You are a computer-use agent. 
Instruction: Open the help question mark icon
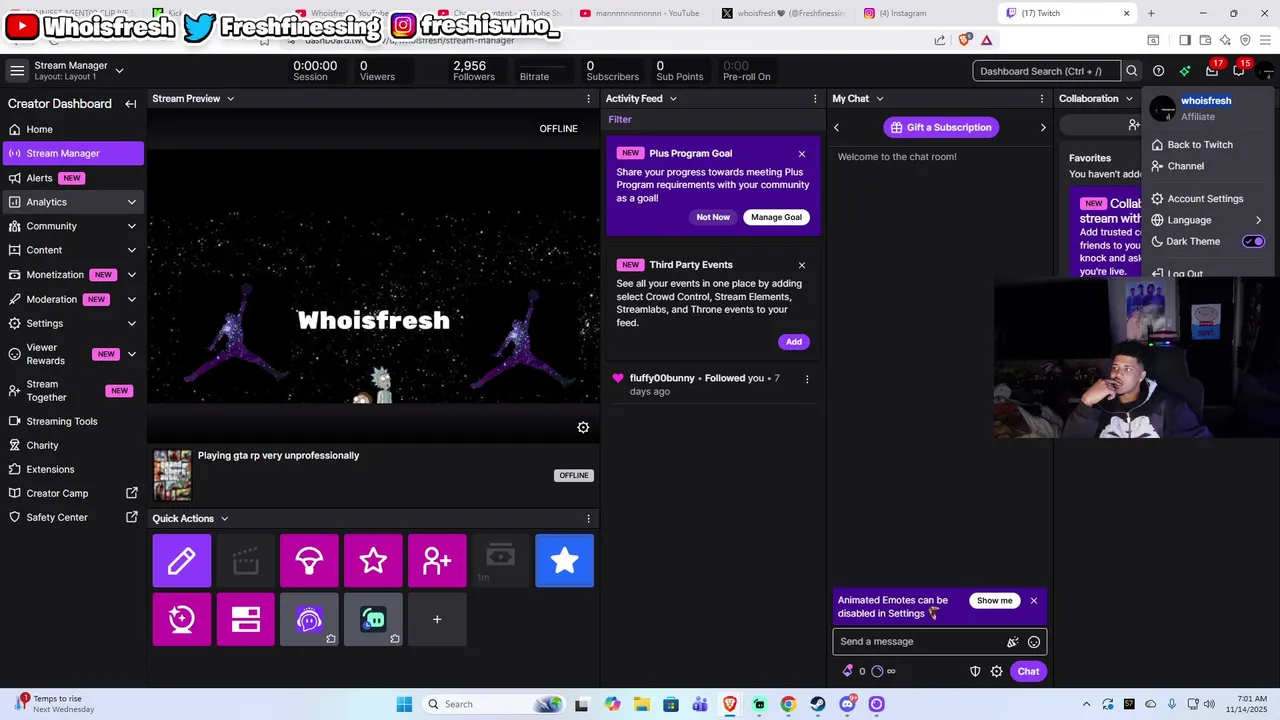pos(1158,71)
